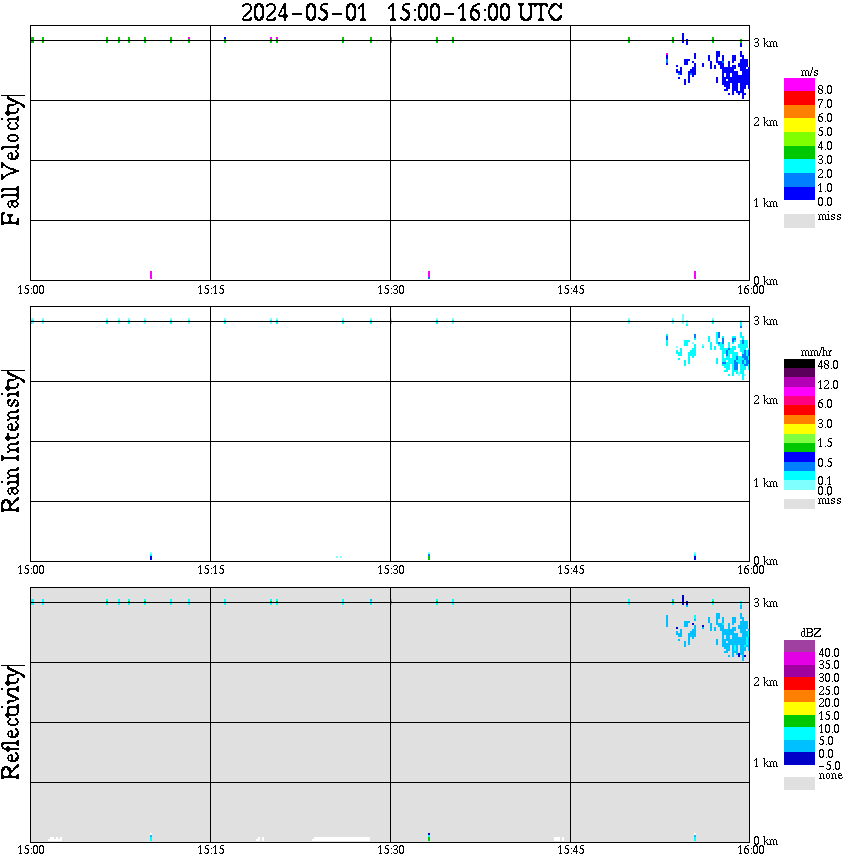Click the dark blue -5.0 dBZ reflectivity swatch
This screenshot has height=868, width=850.
click(x=799, y=758)
